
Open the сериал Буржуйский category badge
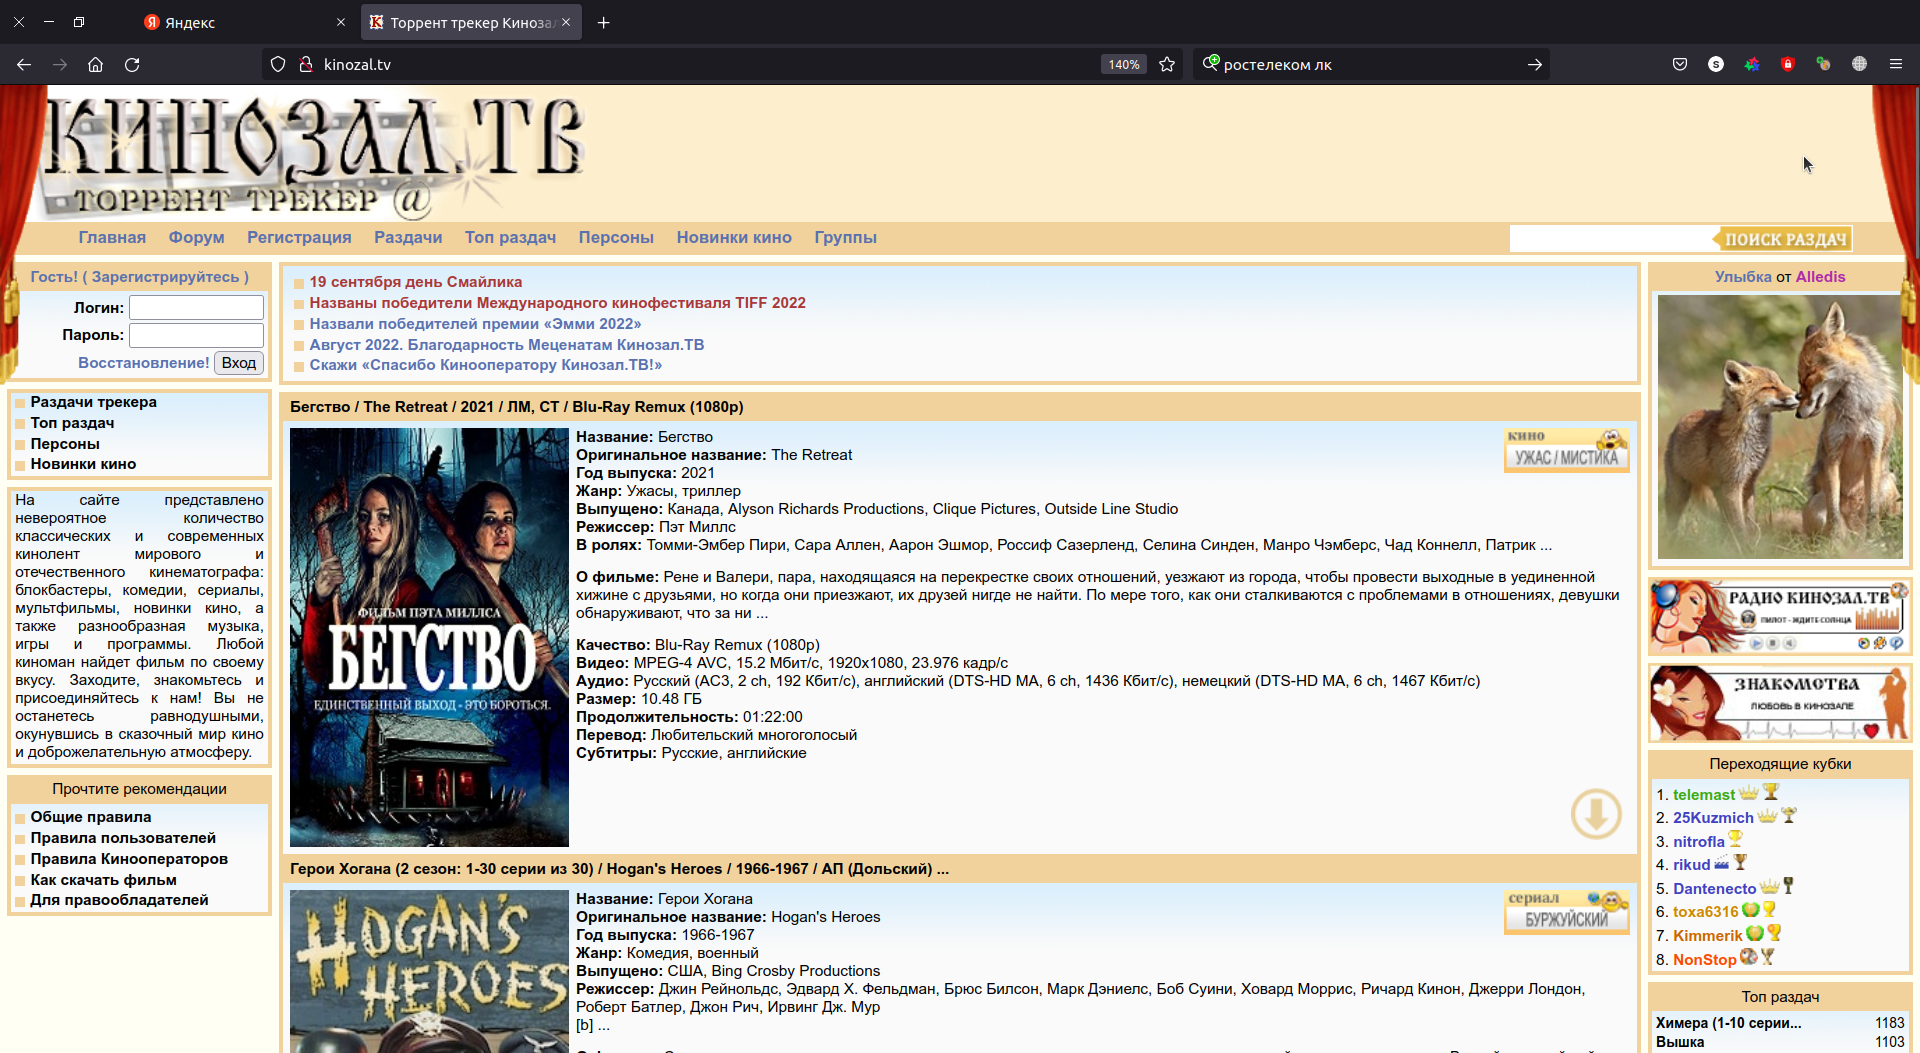tap(1566, 912)
